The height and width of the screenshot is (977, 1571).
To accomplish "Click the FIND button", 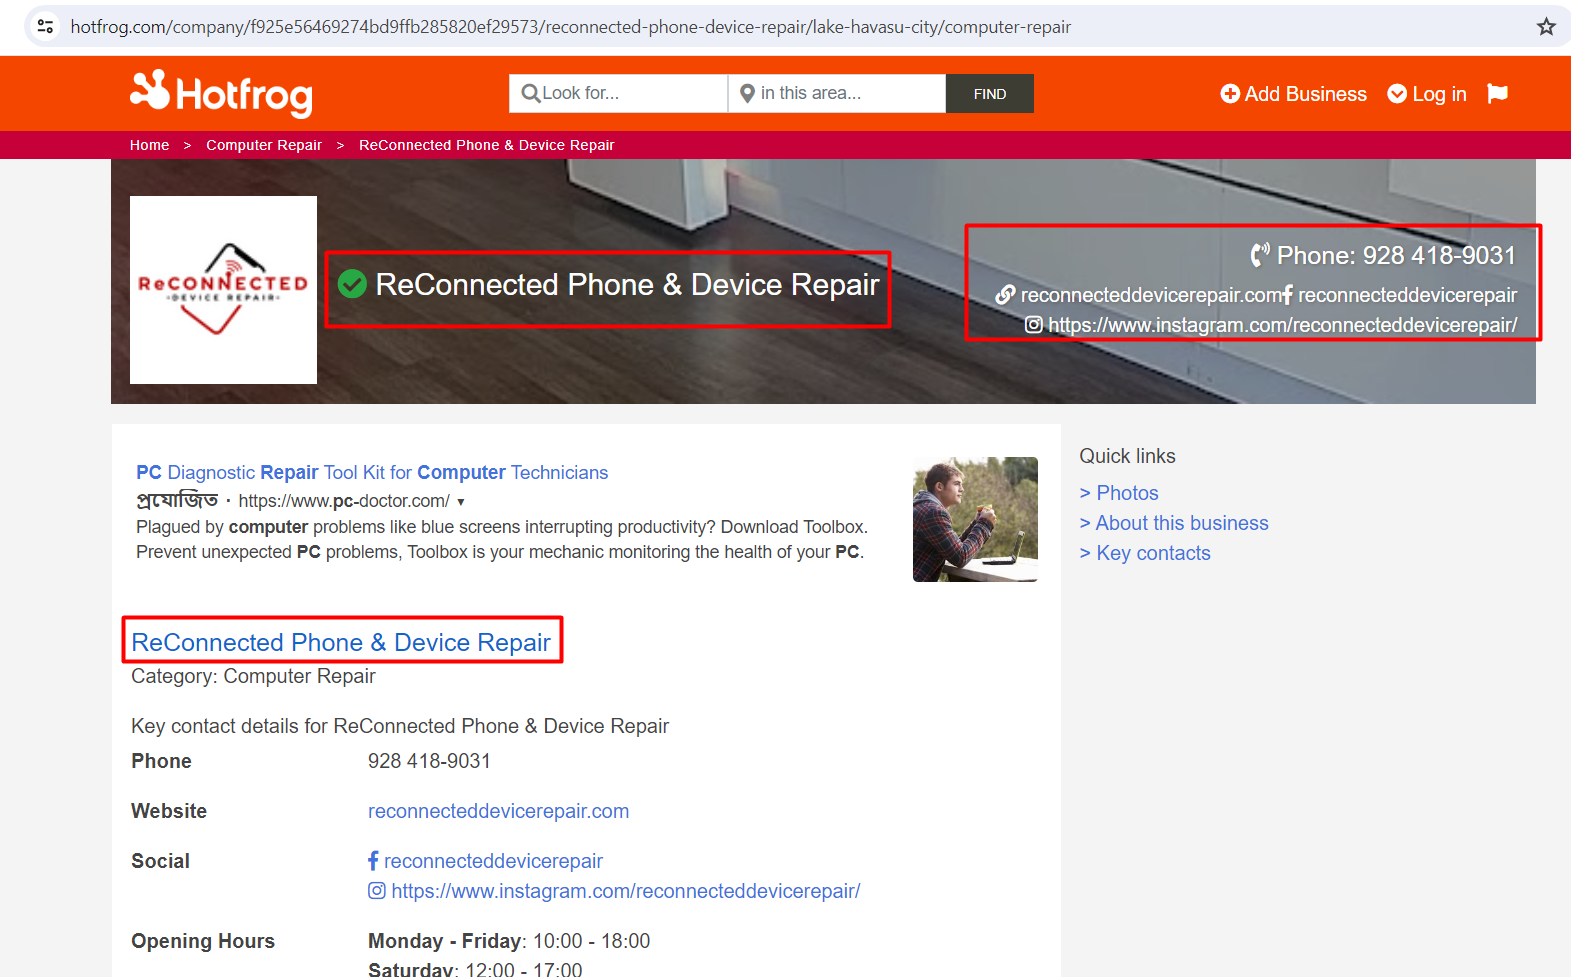I will 990,94.
